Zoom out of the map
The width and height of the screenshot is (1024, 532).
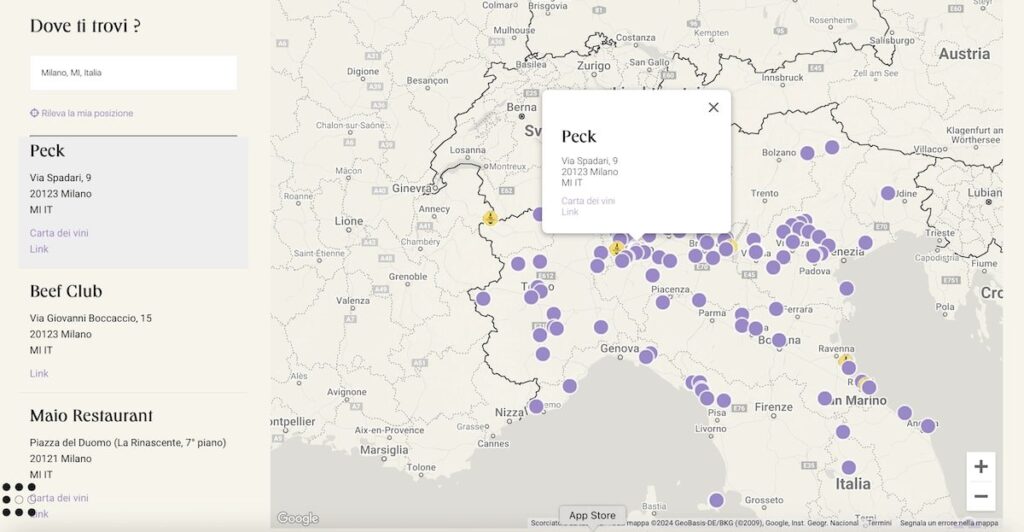click(x=981, y=496)
